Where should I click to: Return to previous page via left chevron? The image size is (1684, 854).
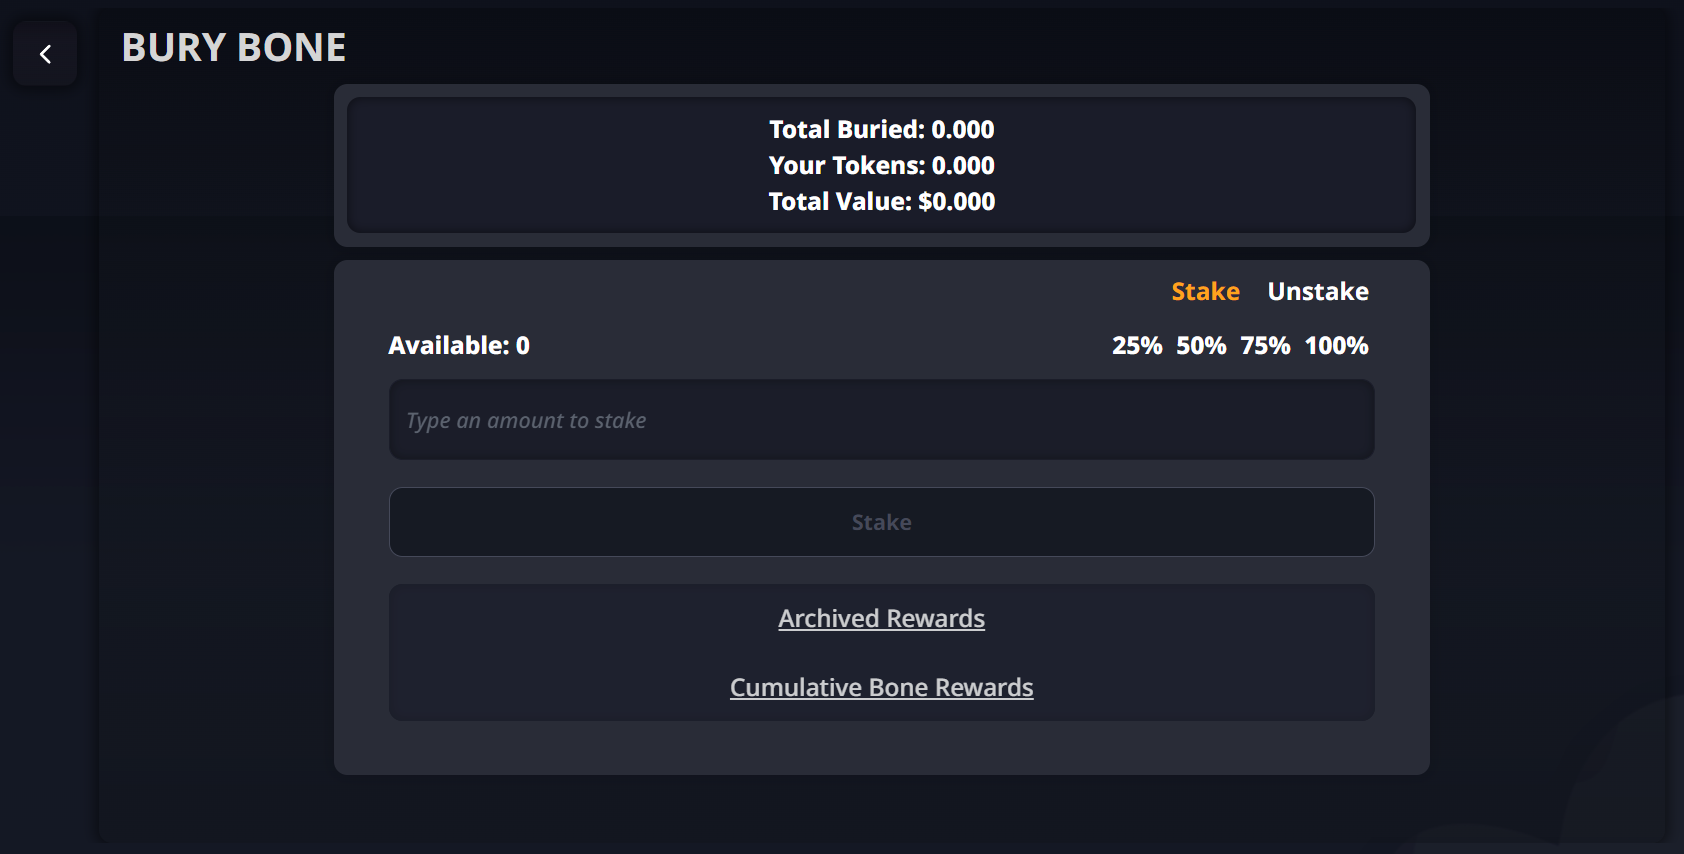point(45,54)
